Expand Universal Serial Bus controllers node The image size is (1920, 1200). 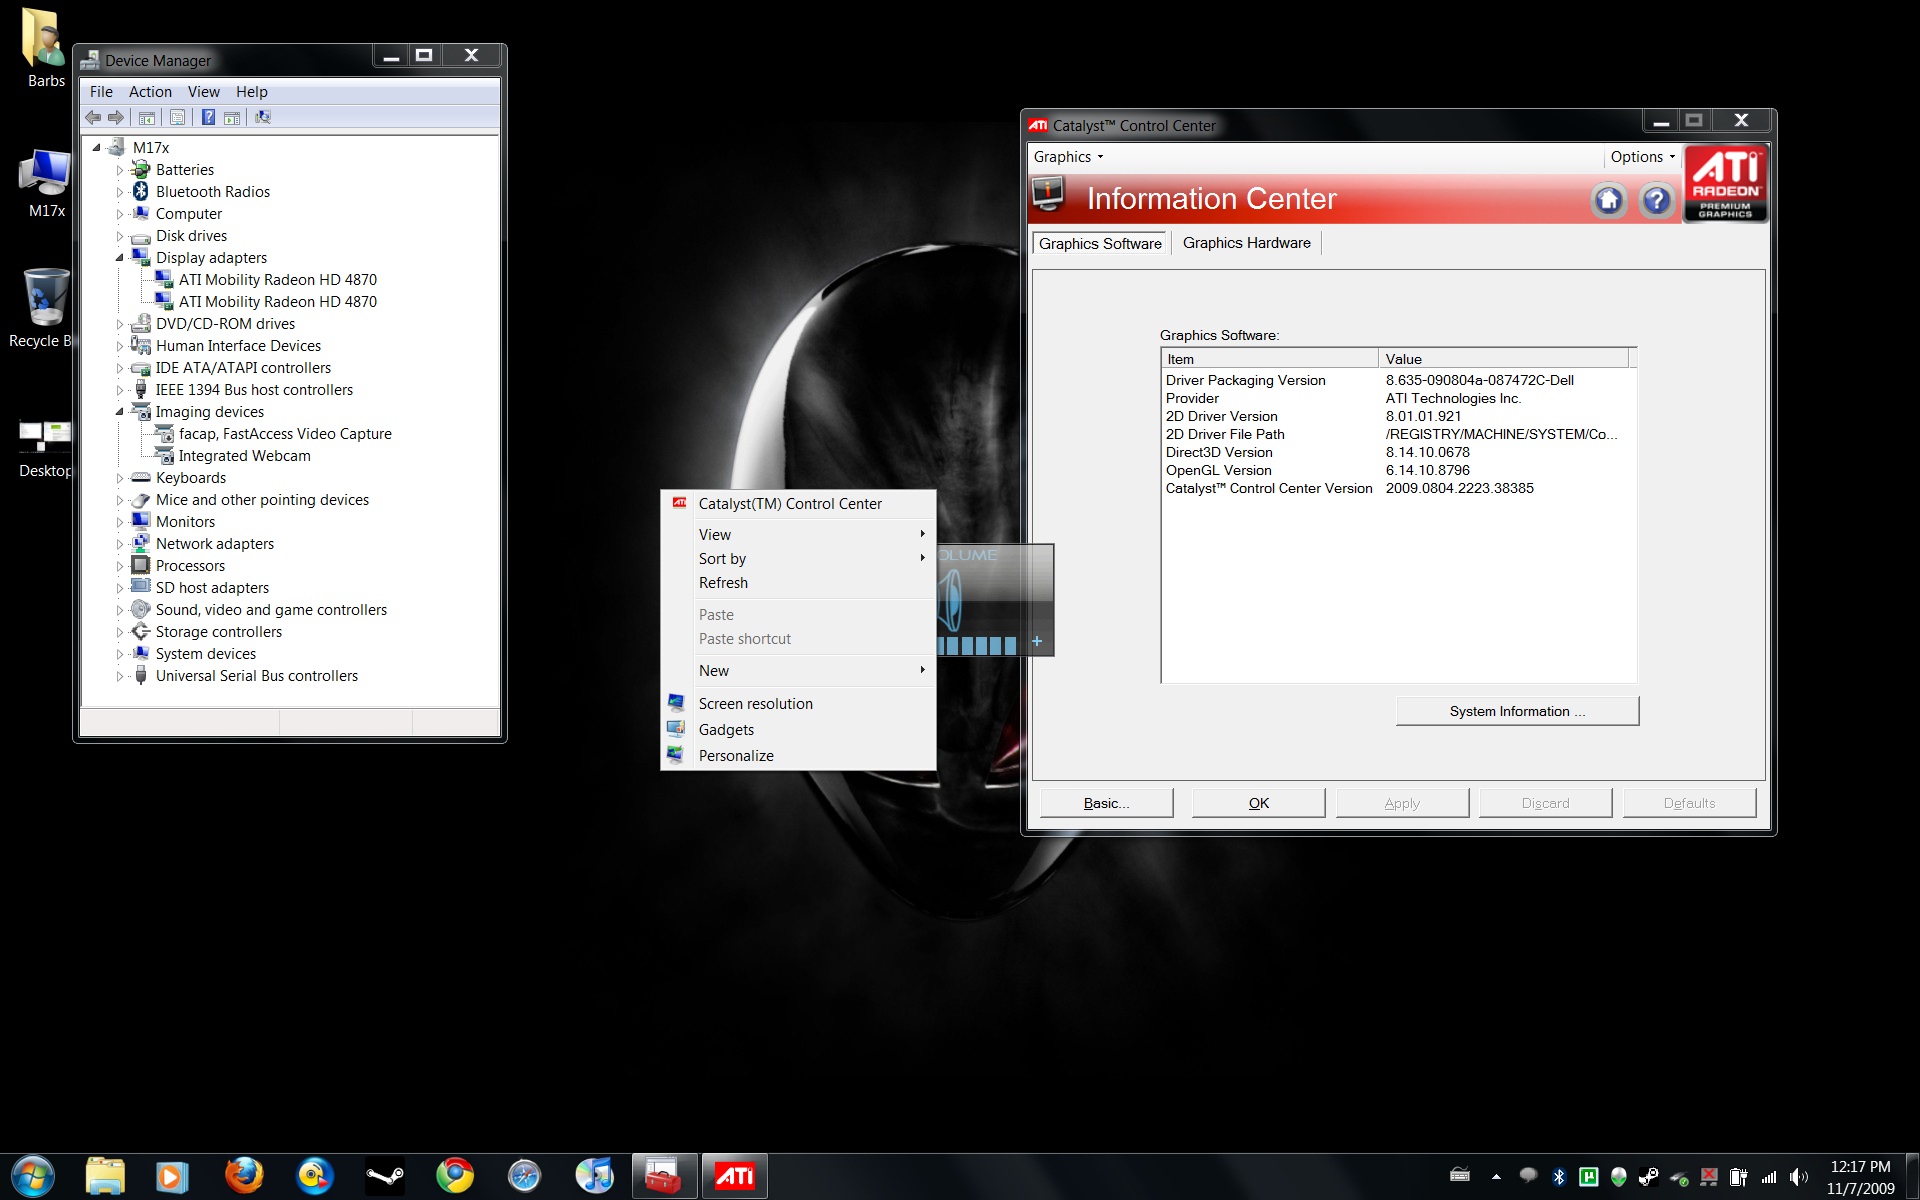click(120, 676)
